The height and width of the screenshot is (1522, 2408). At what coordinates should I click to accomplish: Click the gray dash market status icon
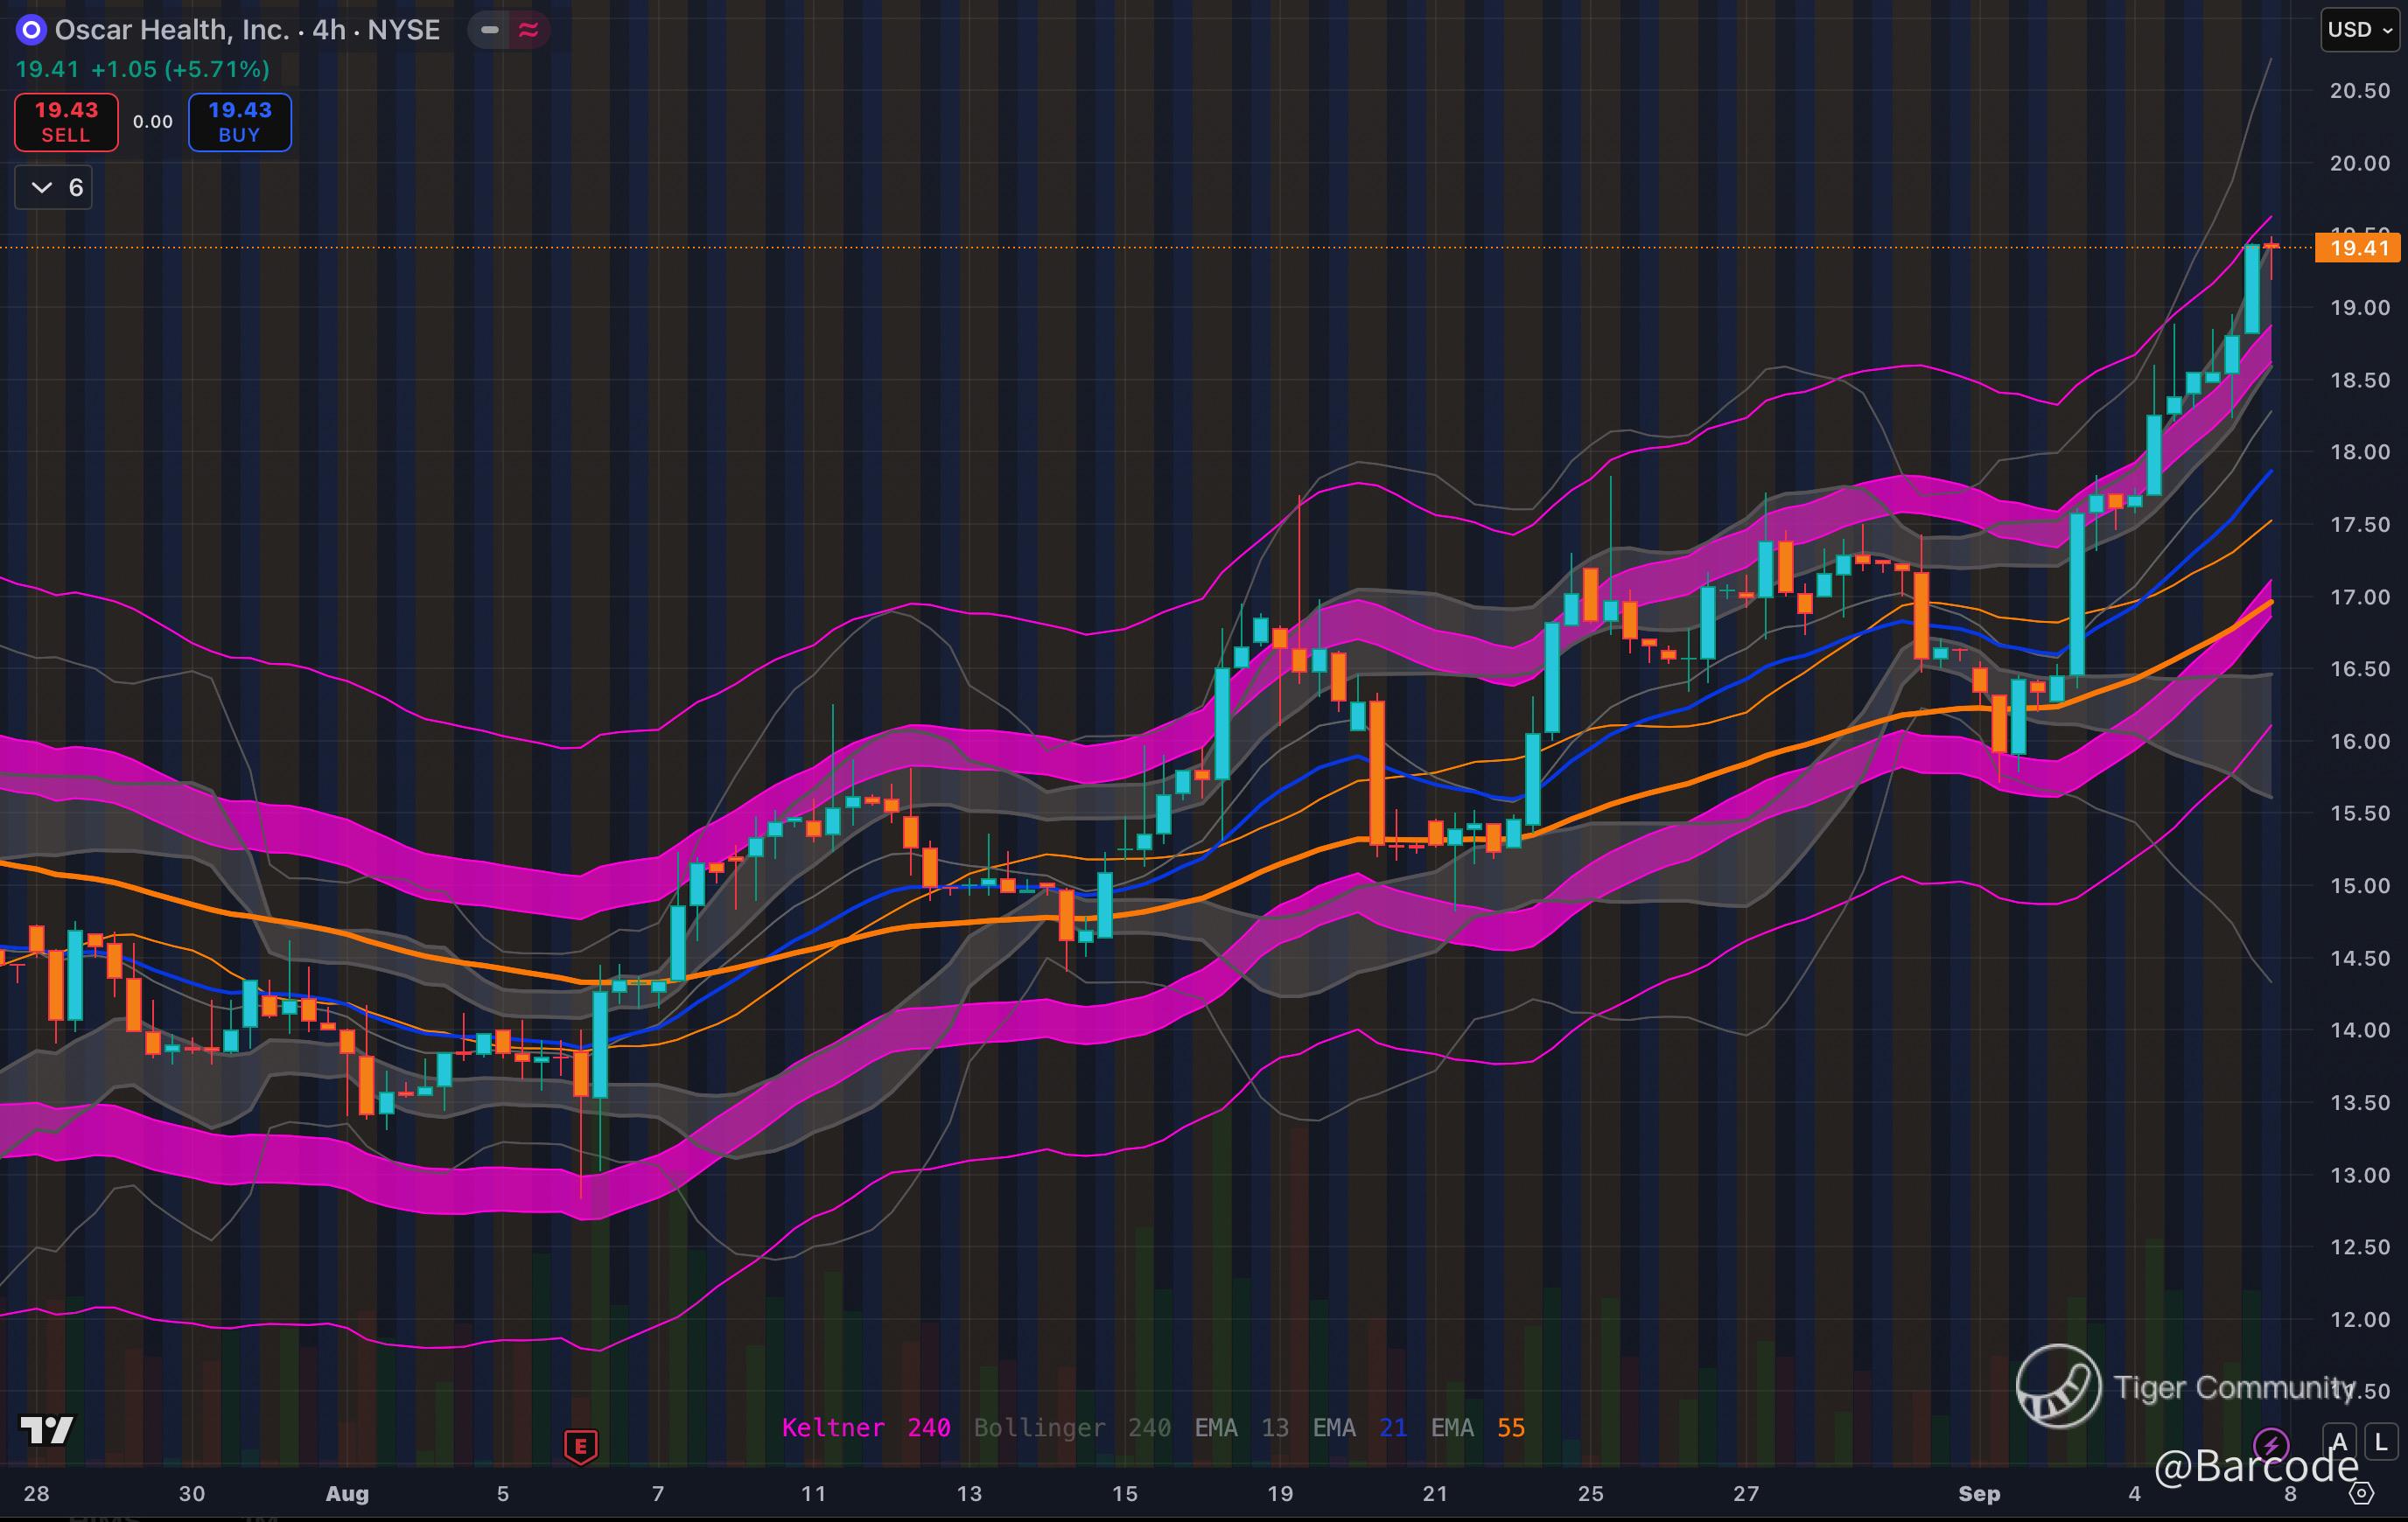(490, 30)
